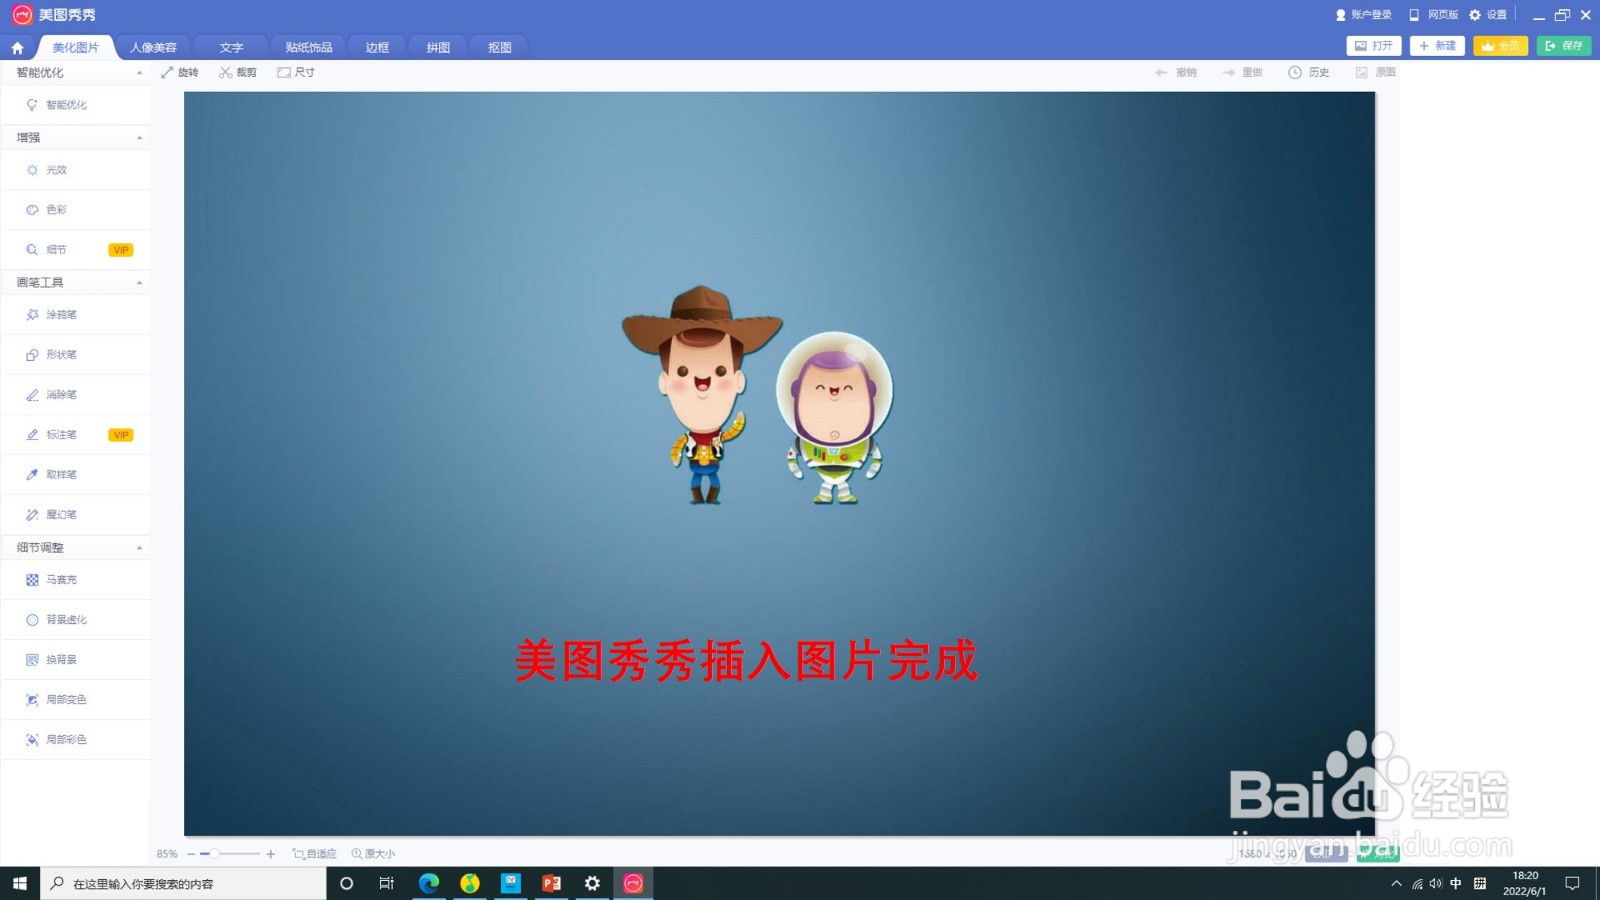This screenshot has width=1600, height=900.
Task: Open the 换背景 change background tool
Action: 76,660
